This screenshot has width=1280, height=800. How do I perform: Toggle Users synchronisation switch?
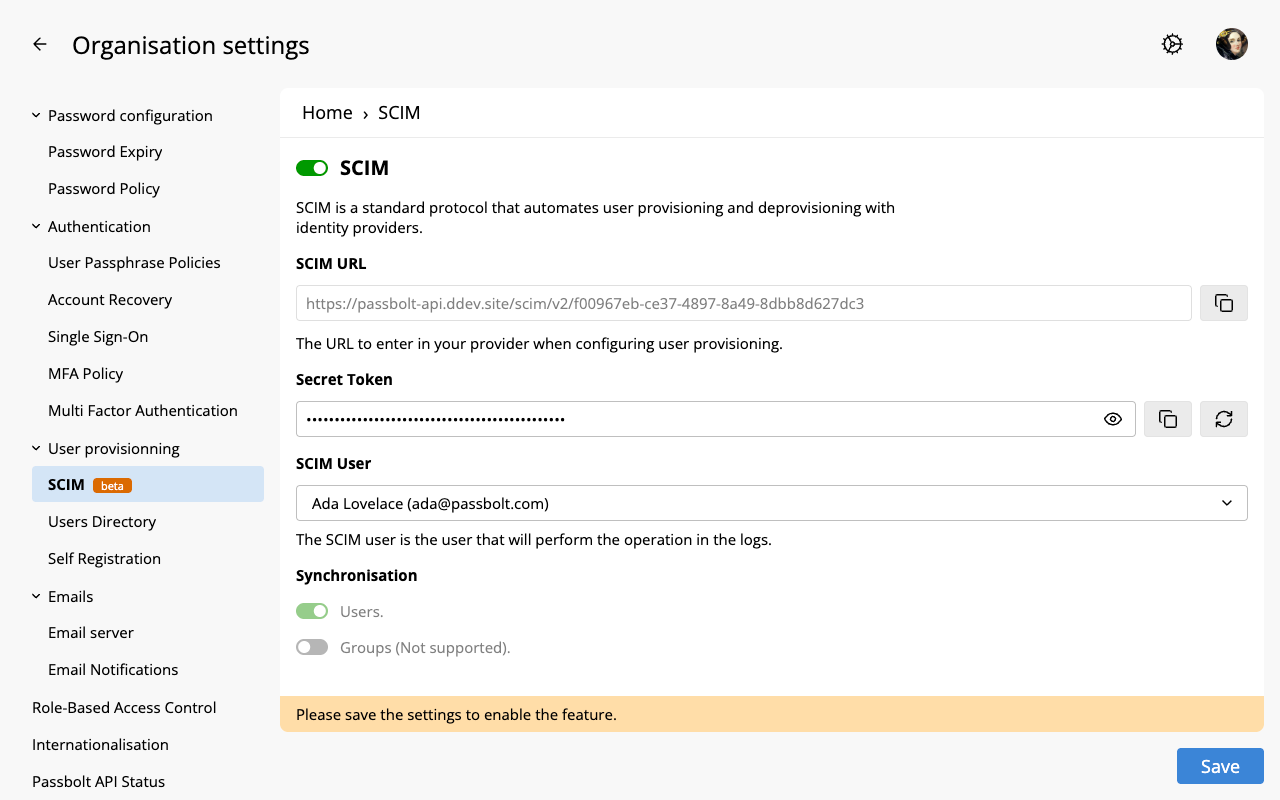312,611
